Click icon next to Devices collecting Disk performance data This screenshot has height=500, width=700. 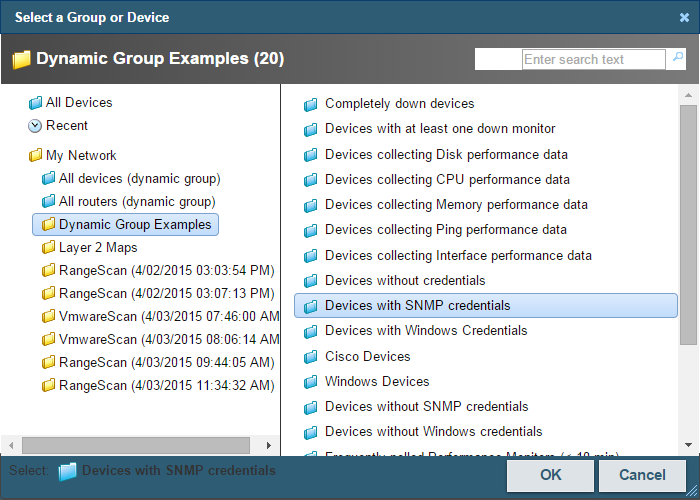pos(310,155)
